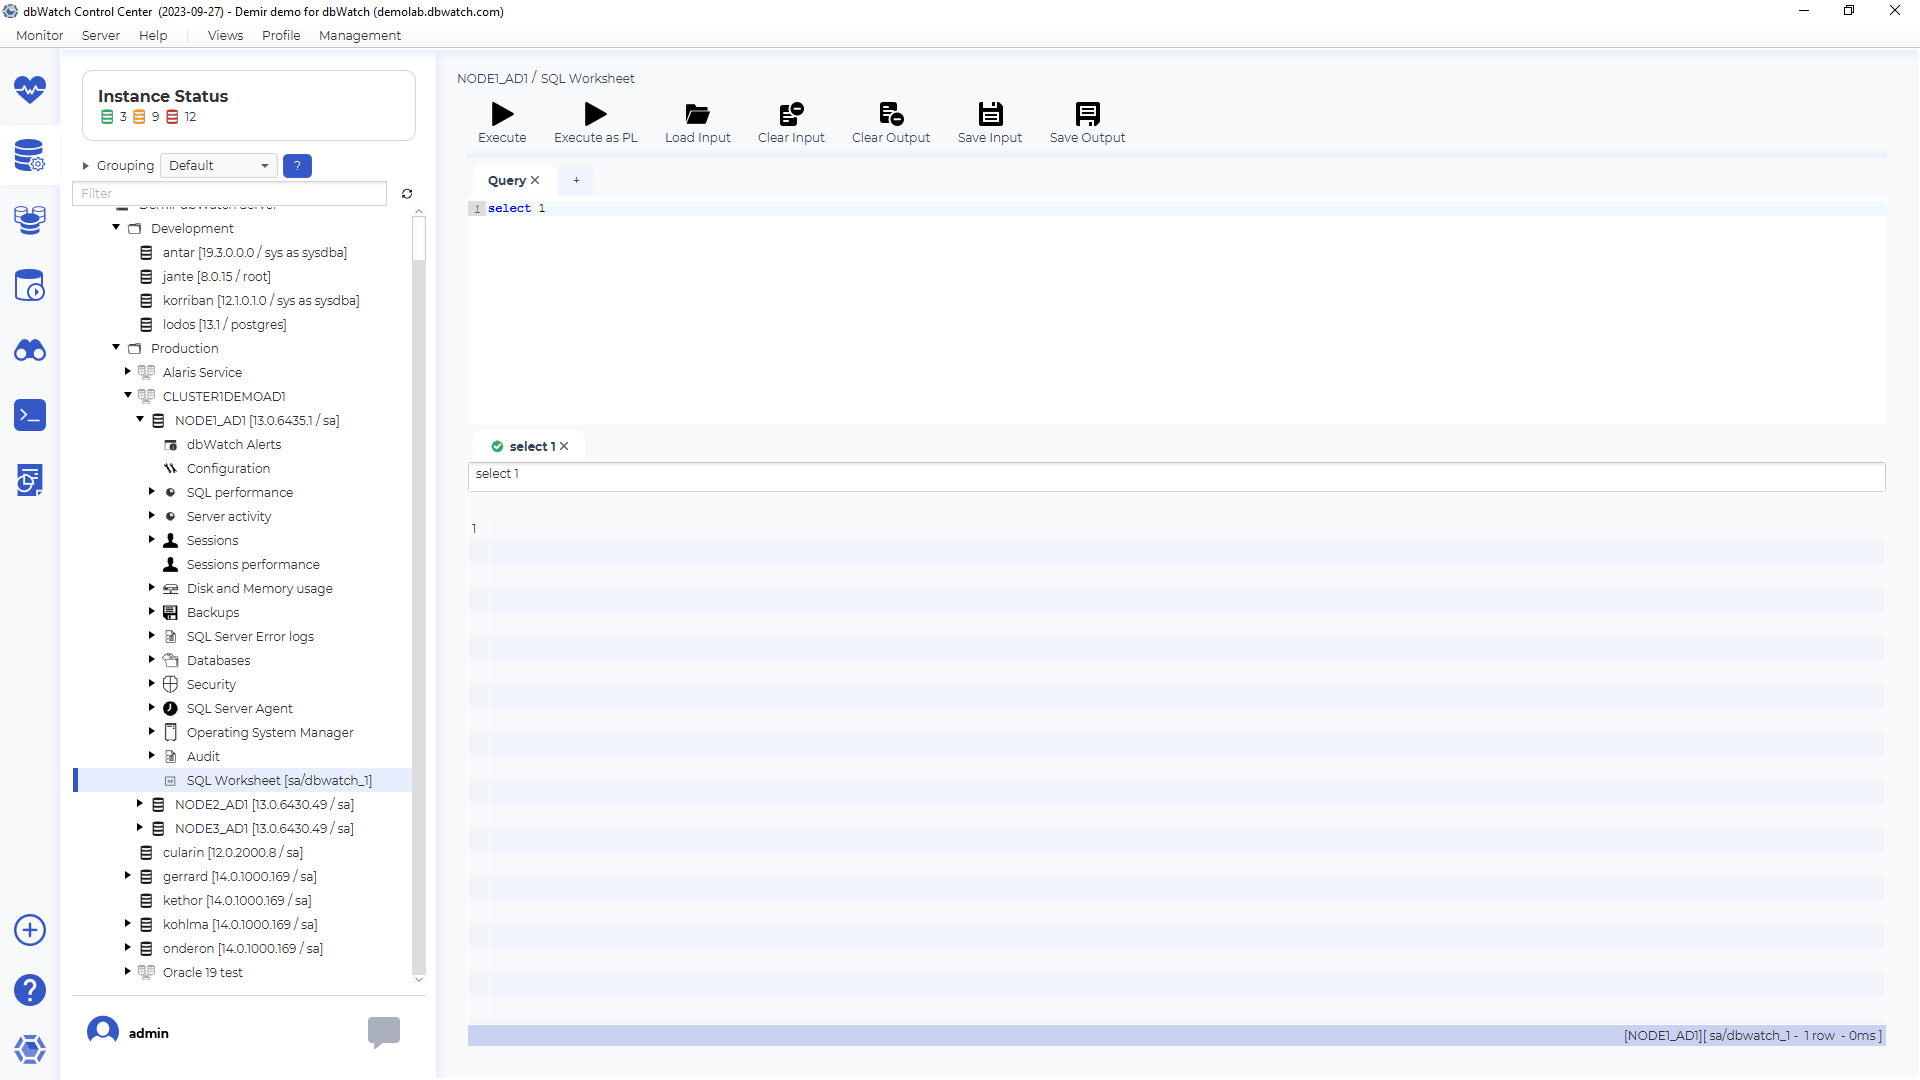Click Load Input folder icon
The height and width of the screenshot is (1080, 1920).
[698, 123]
